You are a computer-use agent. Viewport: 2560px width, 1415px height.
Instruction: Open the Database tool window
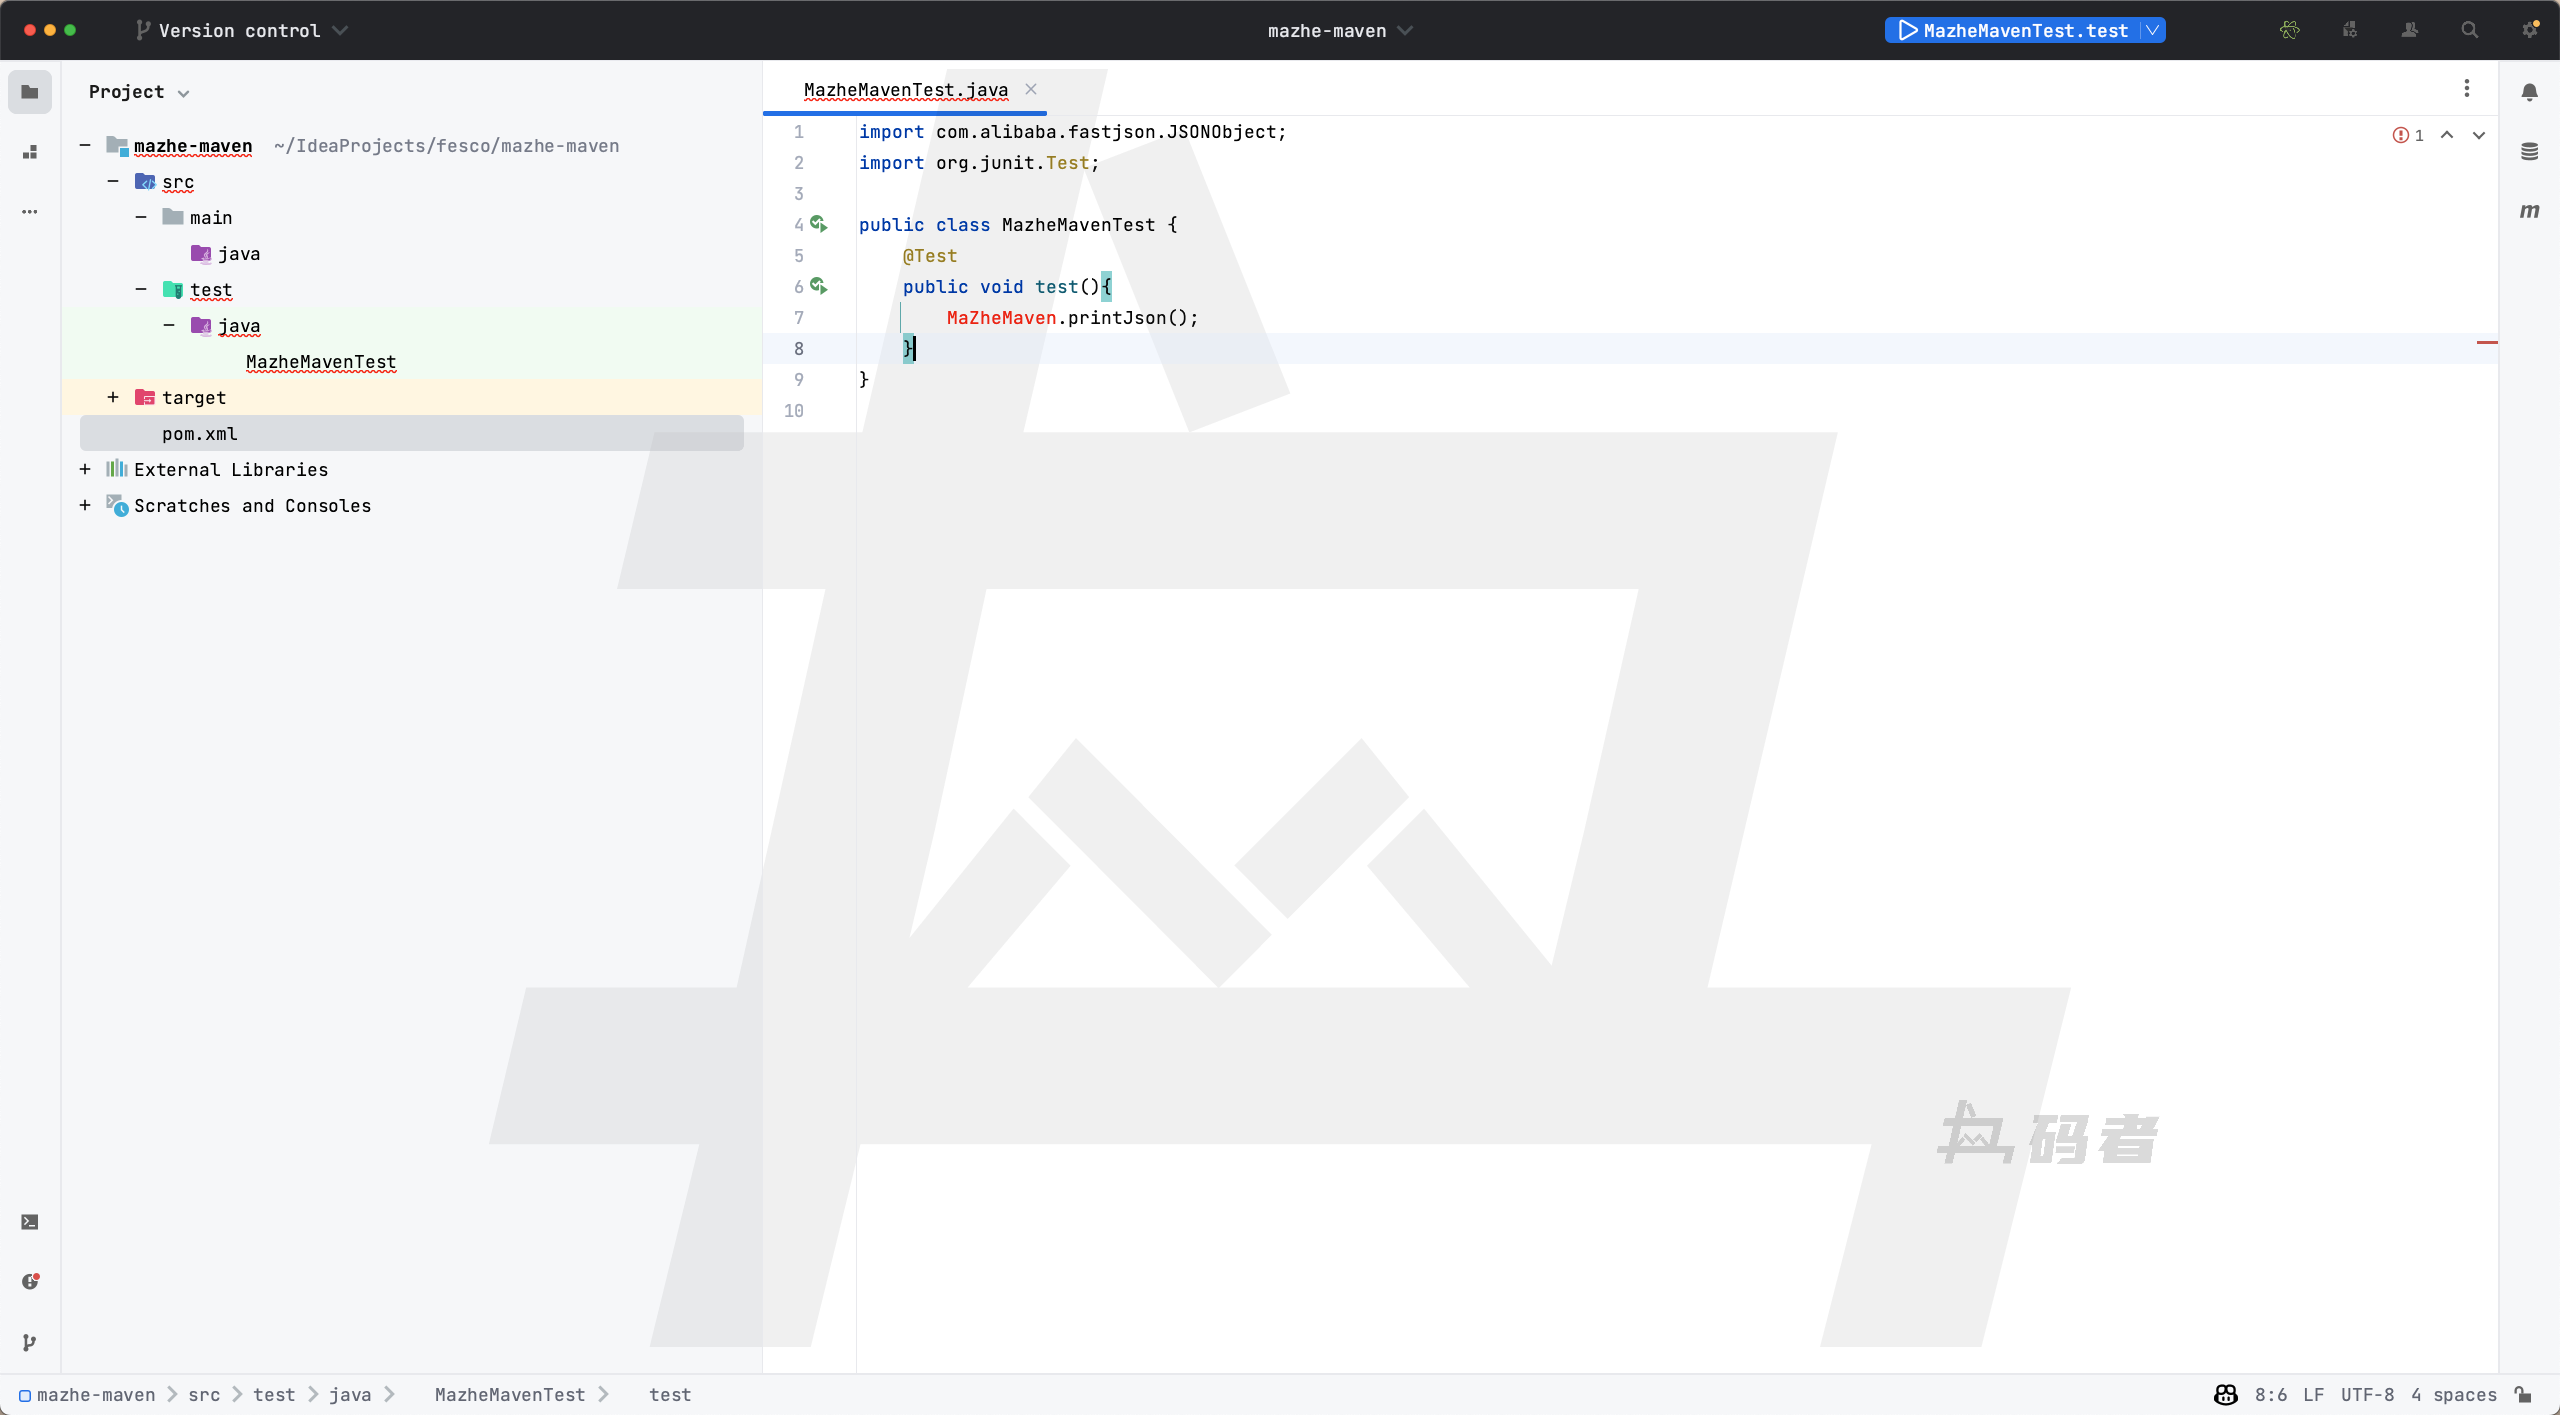point(2529,152)
